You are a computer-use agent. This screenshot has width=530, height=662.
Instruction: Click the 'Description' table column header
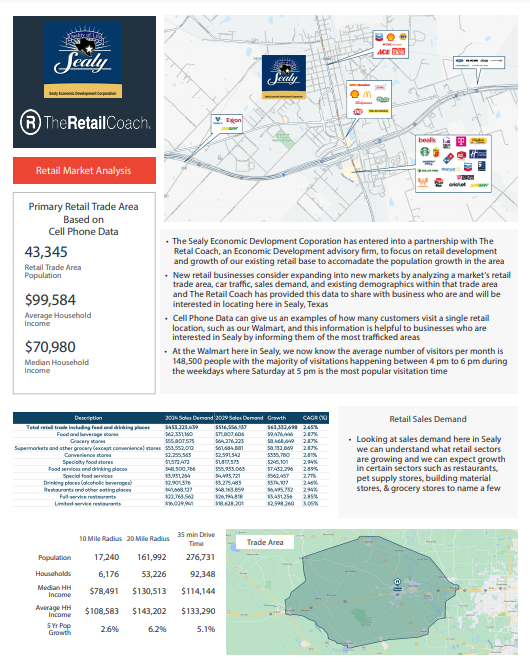pyautogui.click(x=89, y=418)
